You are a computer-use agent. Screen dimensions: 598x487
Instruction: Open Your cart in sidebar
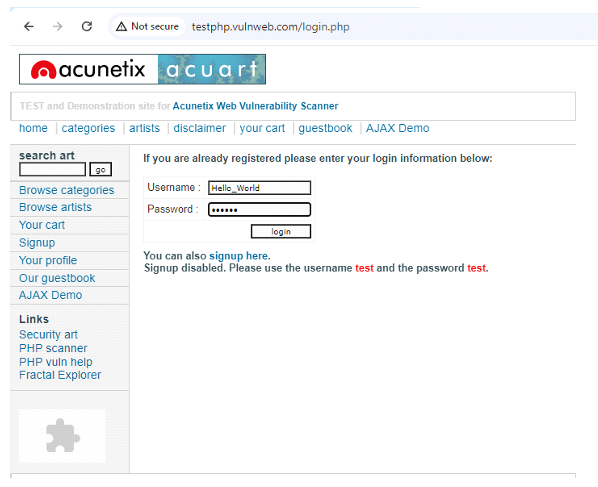(42, 225)
